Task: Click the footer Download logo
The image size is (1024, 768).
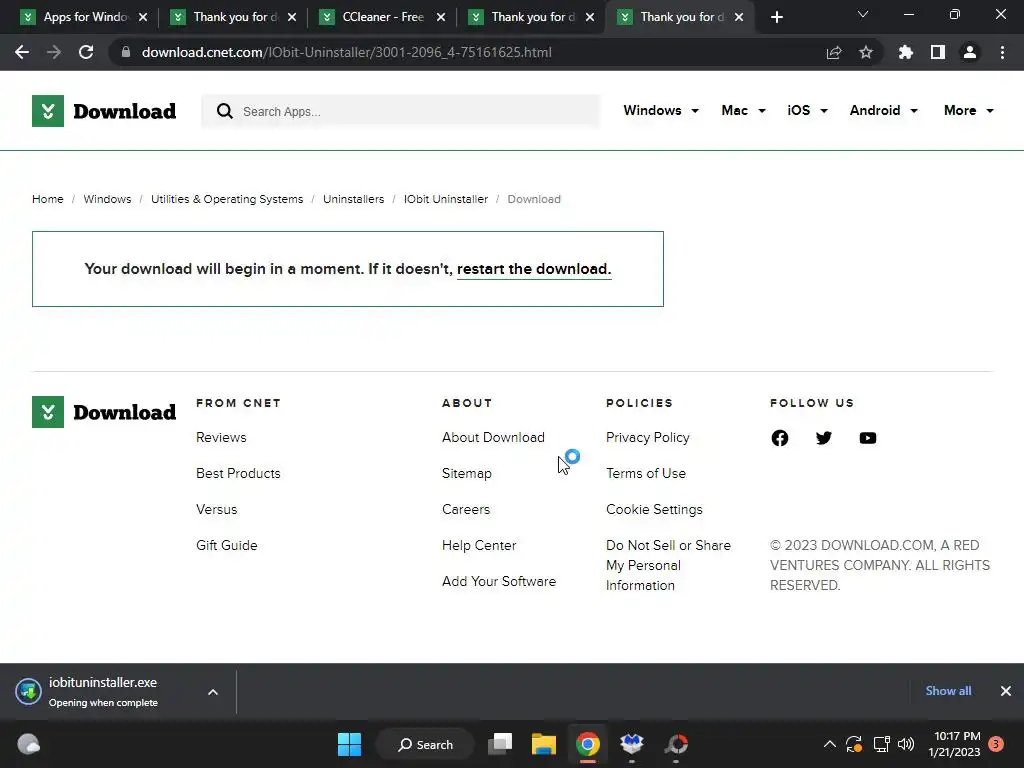Action: [104, 412]
